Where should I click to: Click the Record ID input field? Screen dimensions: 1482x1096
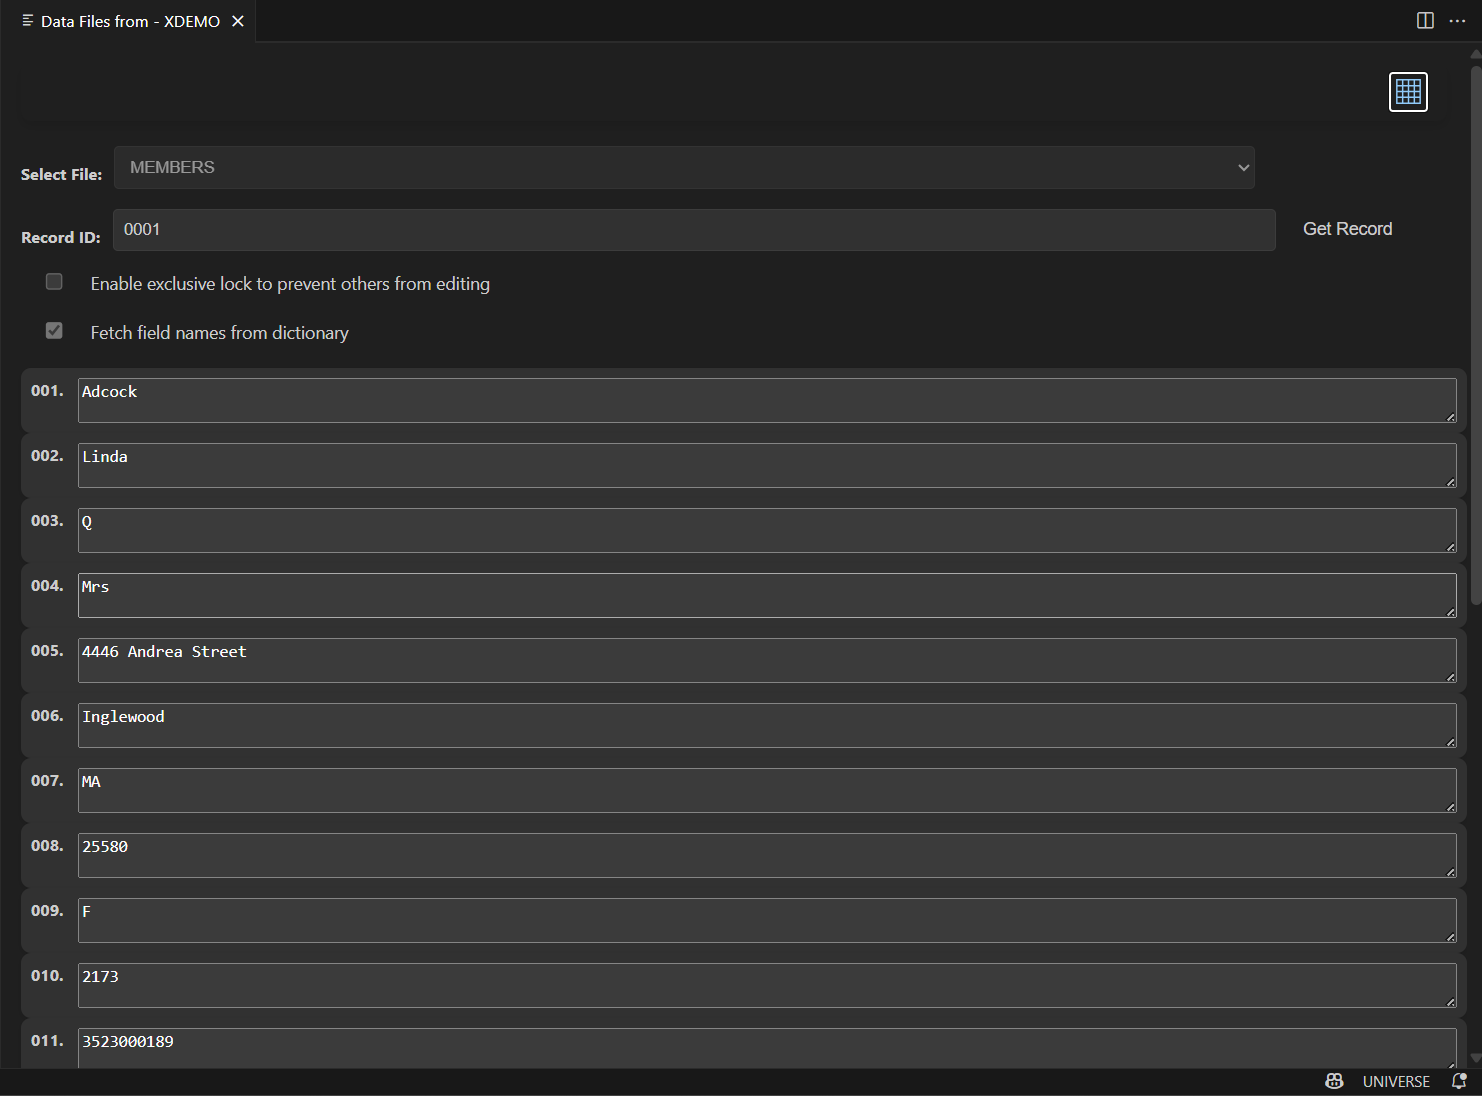pos(694,230)
